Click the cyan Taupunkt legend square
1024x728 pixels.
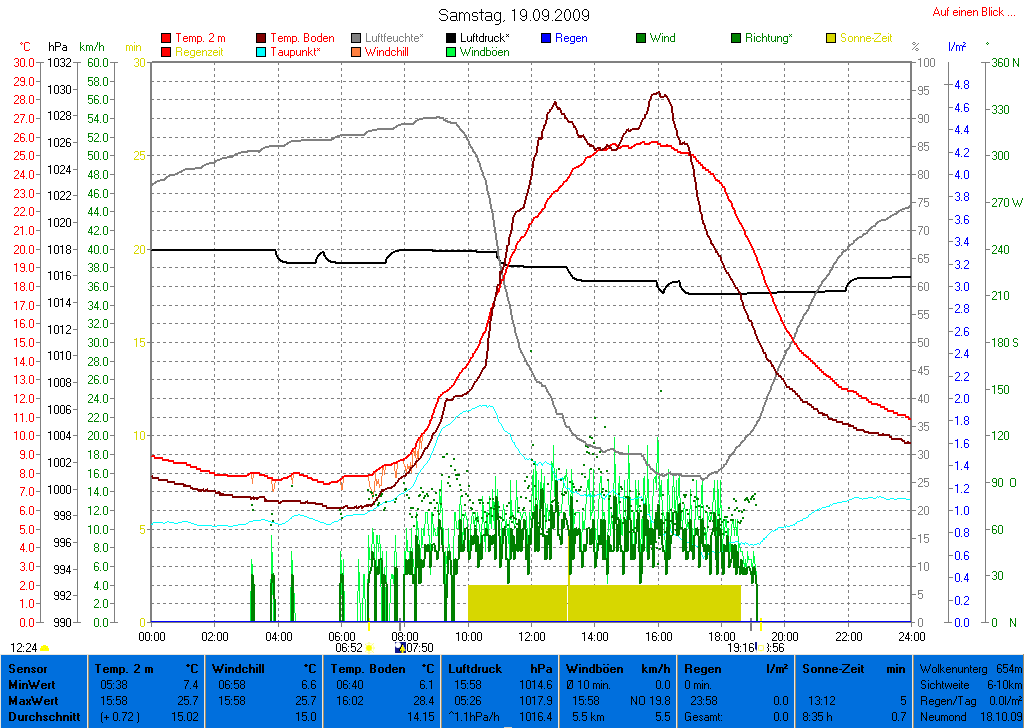point(261,52)
